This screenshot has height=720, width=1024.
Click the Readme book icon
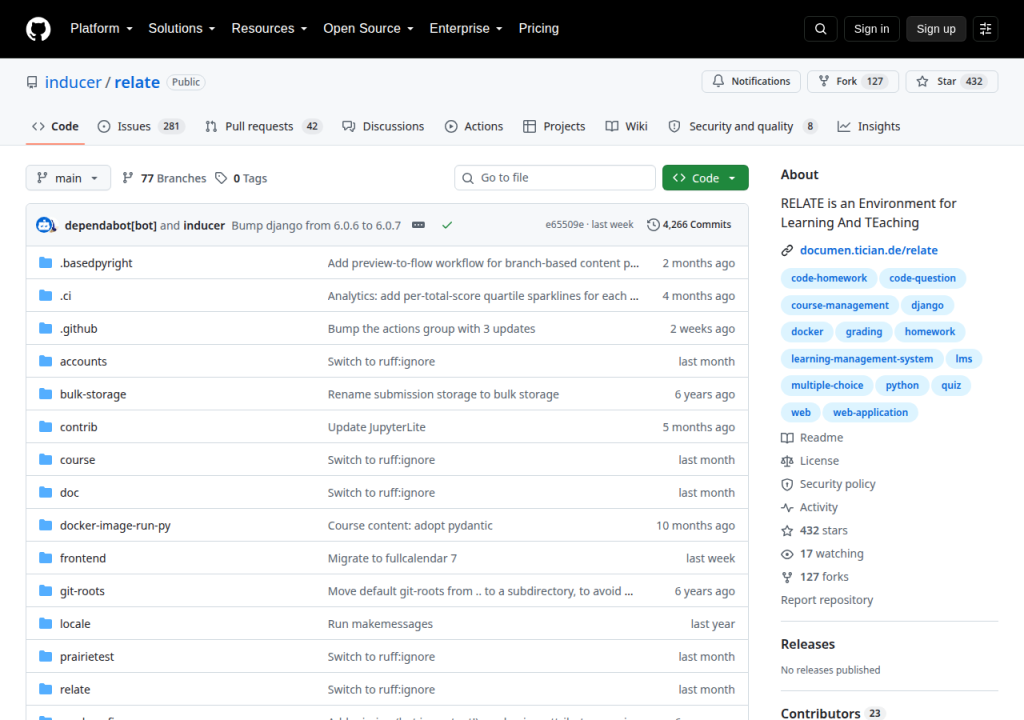click(787, 438)
